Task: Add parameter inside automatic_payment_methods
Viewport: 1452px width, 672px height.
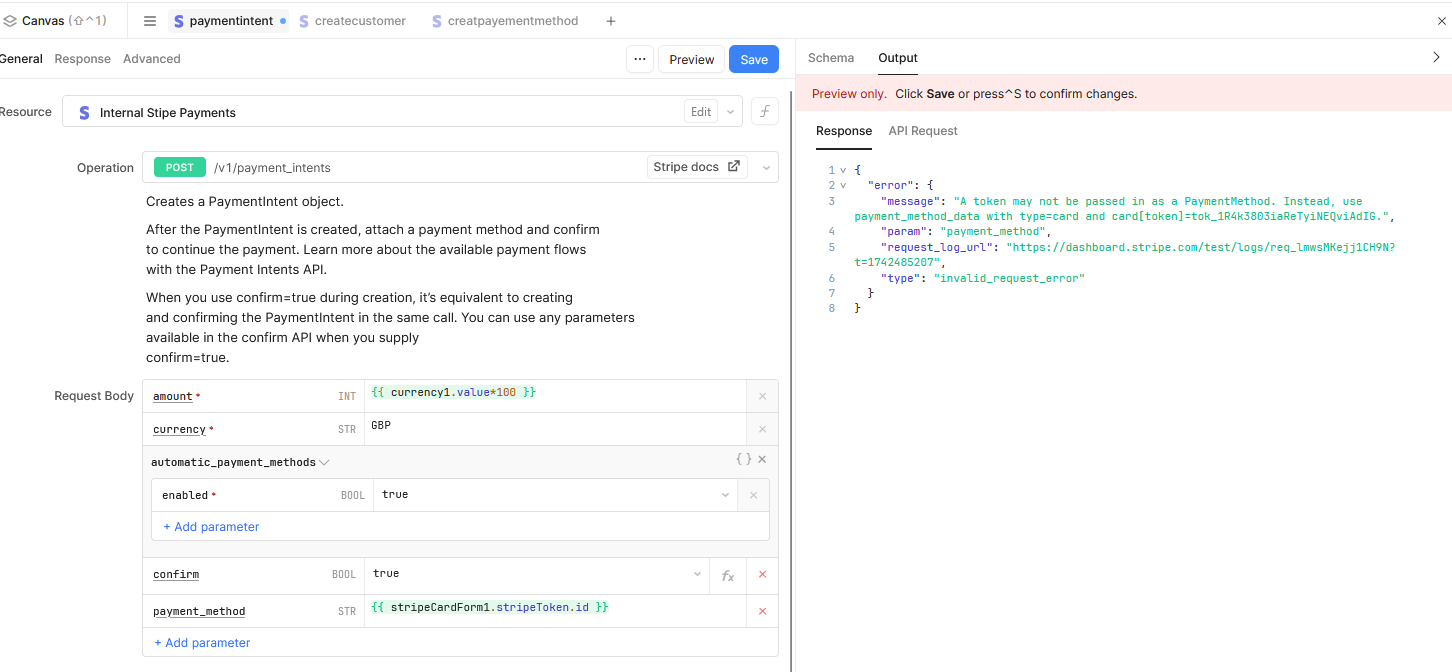Action: pos(211,527)
